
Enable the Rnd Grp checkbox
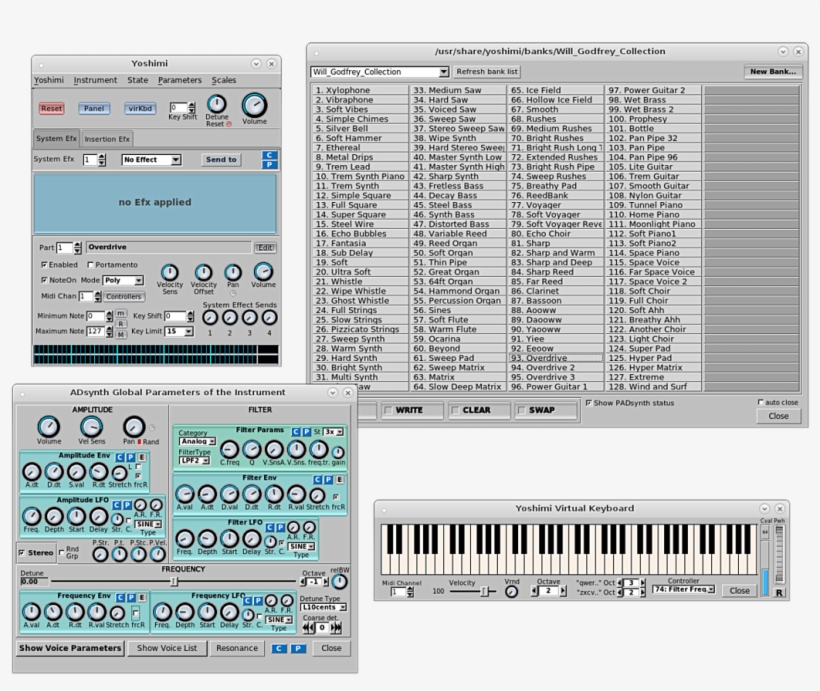(x=62, y=552)
